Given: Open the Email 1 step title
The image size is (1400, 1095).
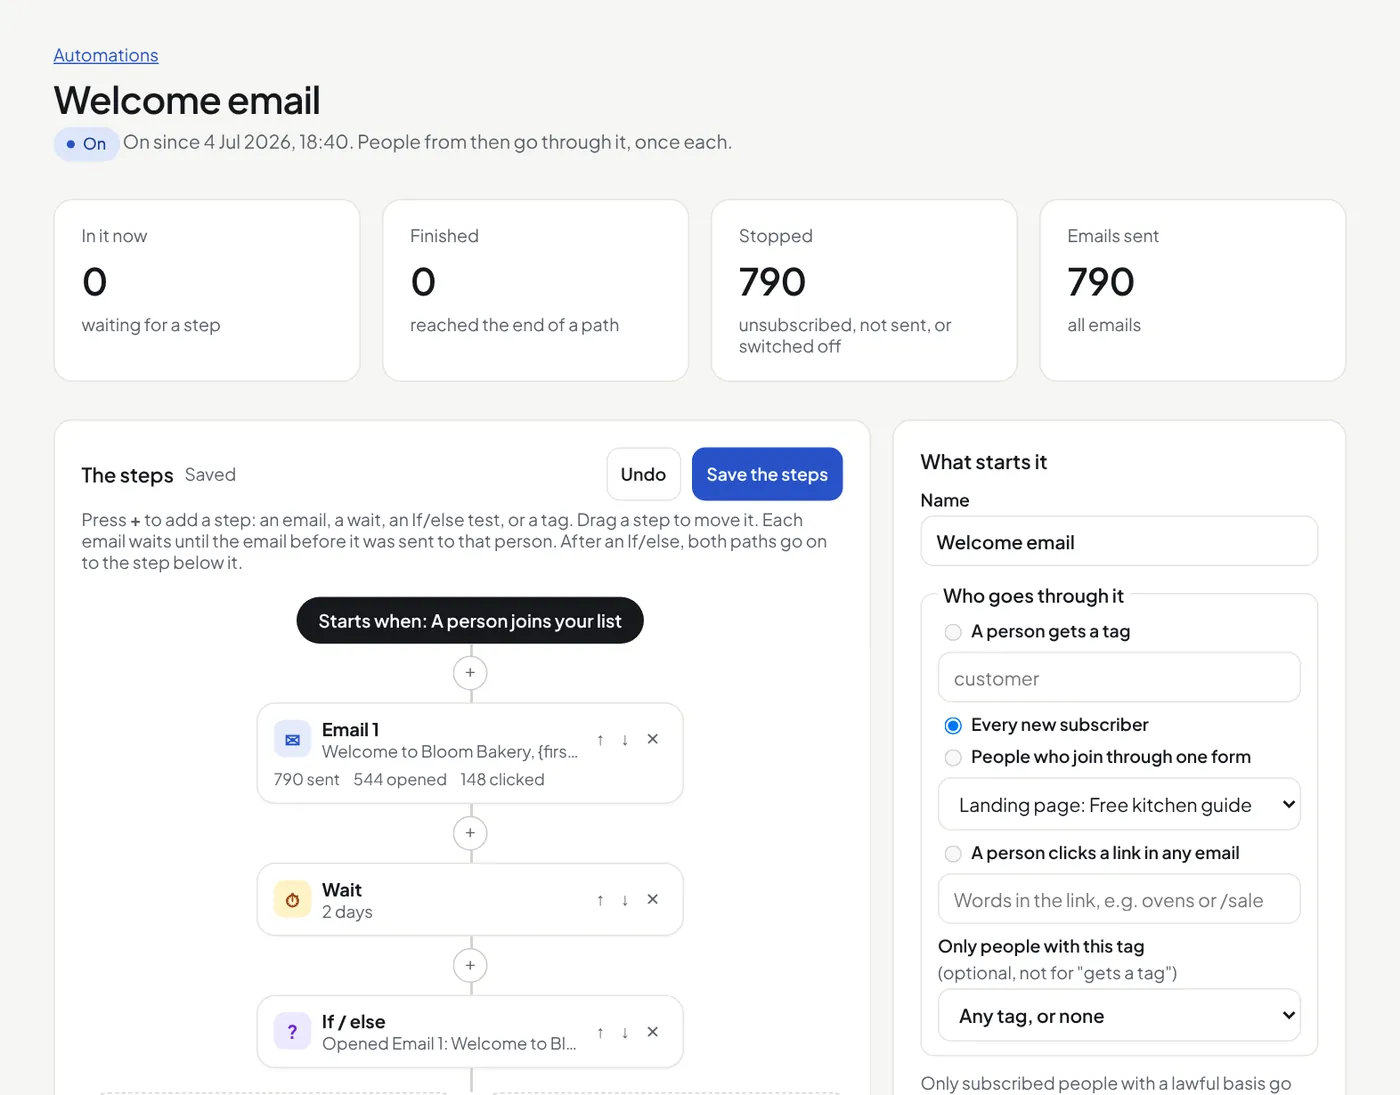Looking at the screenshot, I should point(350,729).
